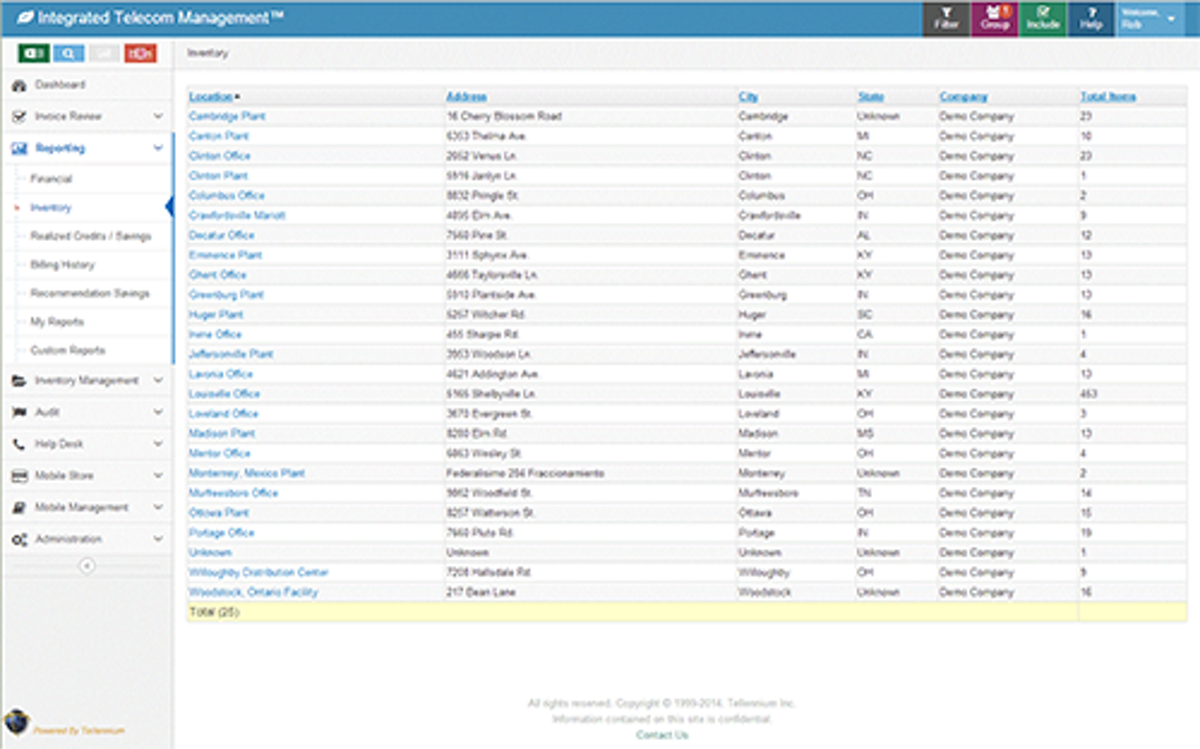The width and height of the screenshot is (1200, 749).
Task: Click the Inventory Management folder icon
Action: pos(19,381)
